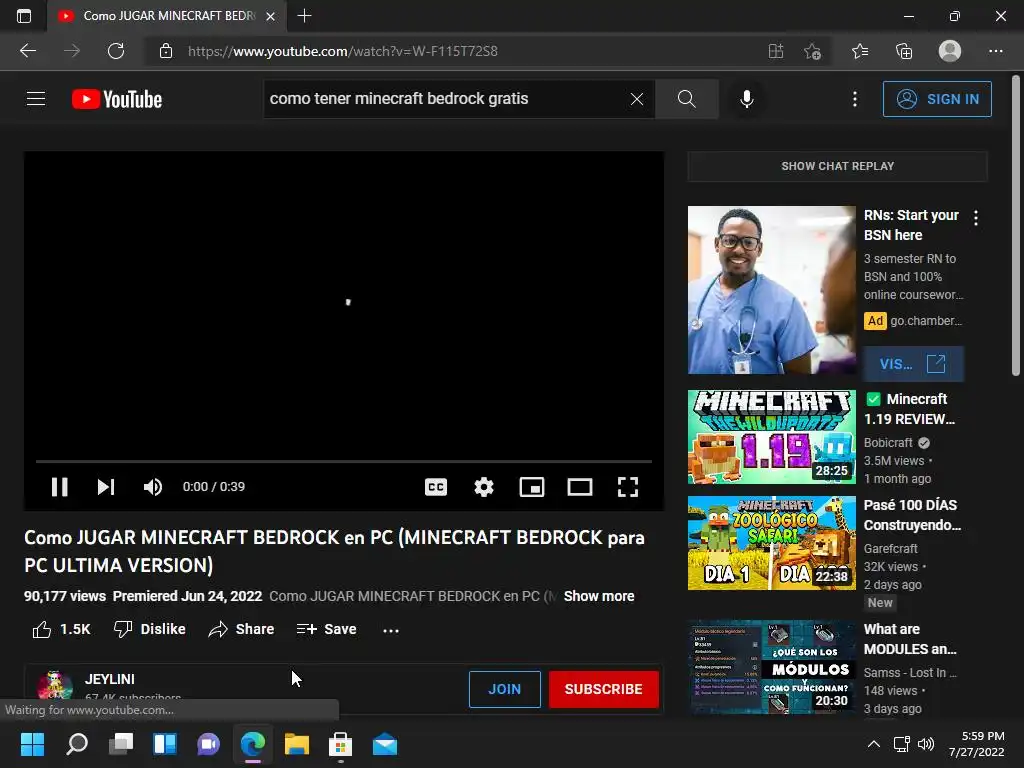
Task: Open options for RNs BSN ad
Action: click(x=976, y=218)
